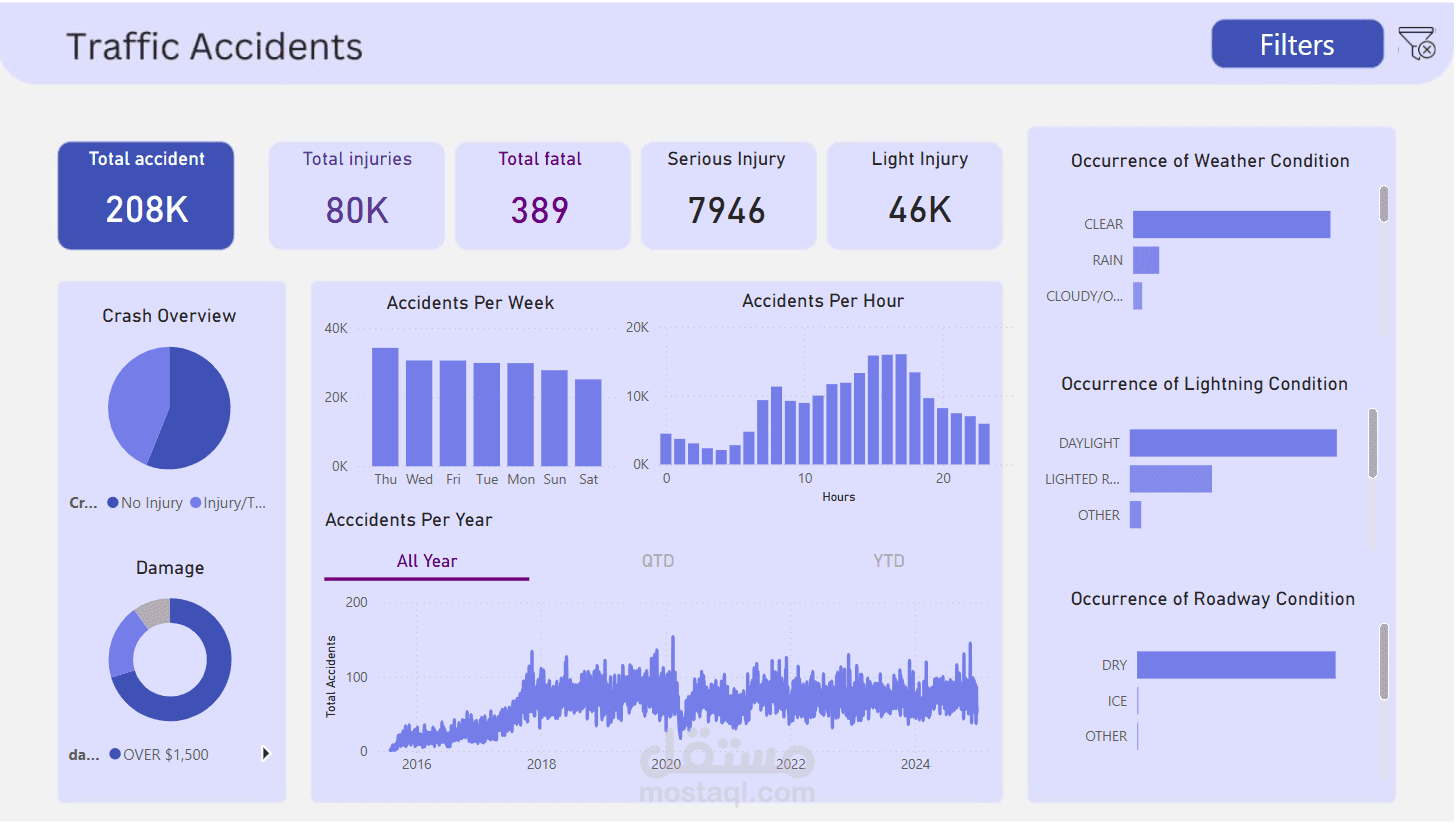Click the Light Injury card showing 46K
1456x824 pixels.
tap(914, 195)
